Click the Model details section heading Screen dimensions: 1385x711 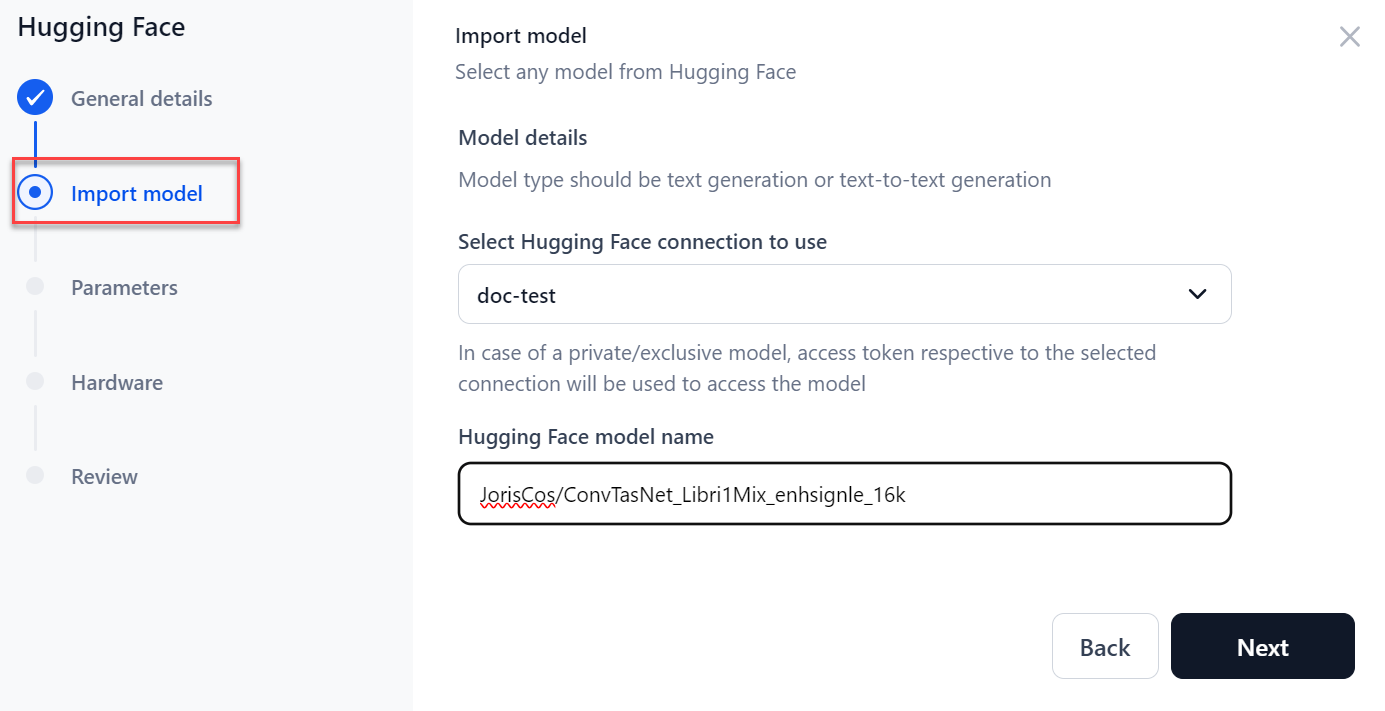click(x=522, y=138)
